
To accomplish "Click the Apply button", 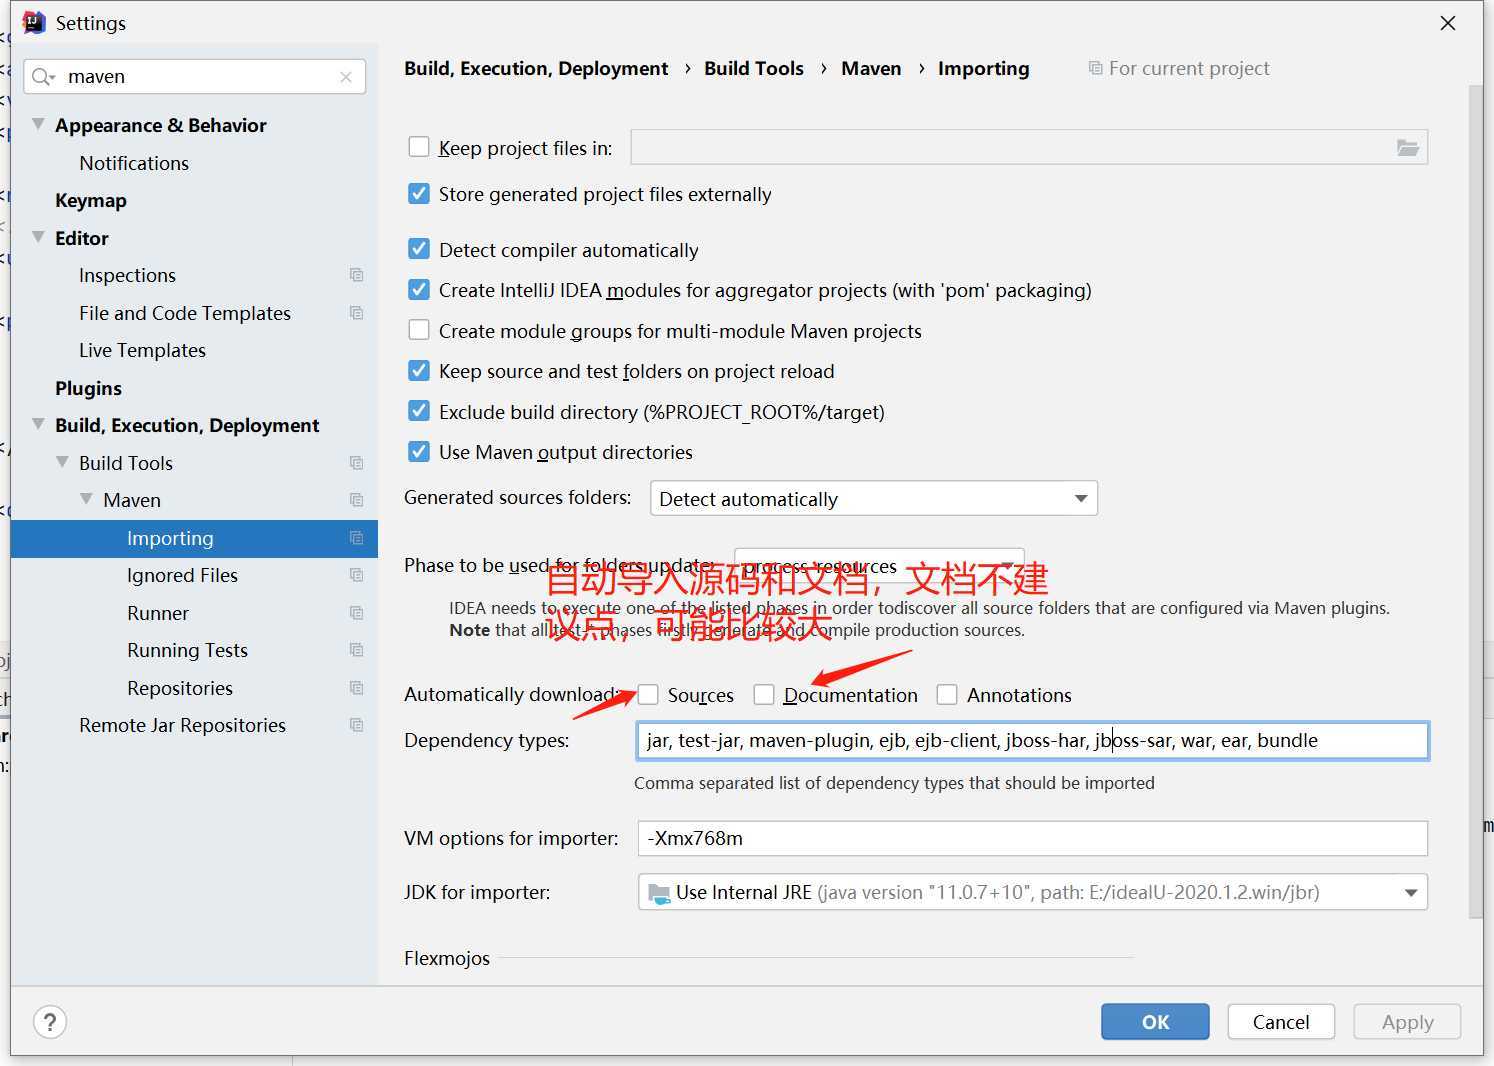I will tap(1407, 1022).
